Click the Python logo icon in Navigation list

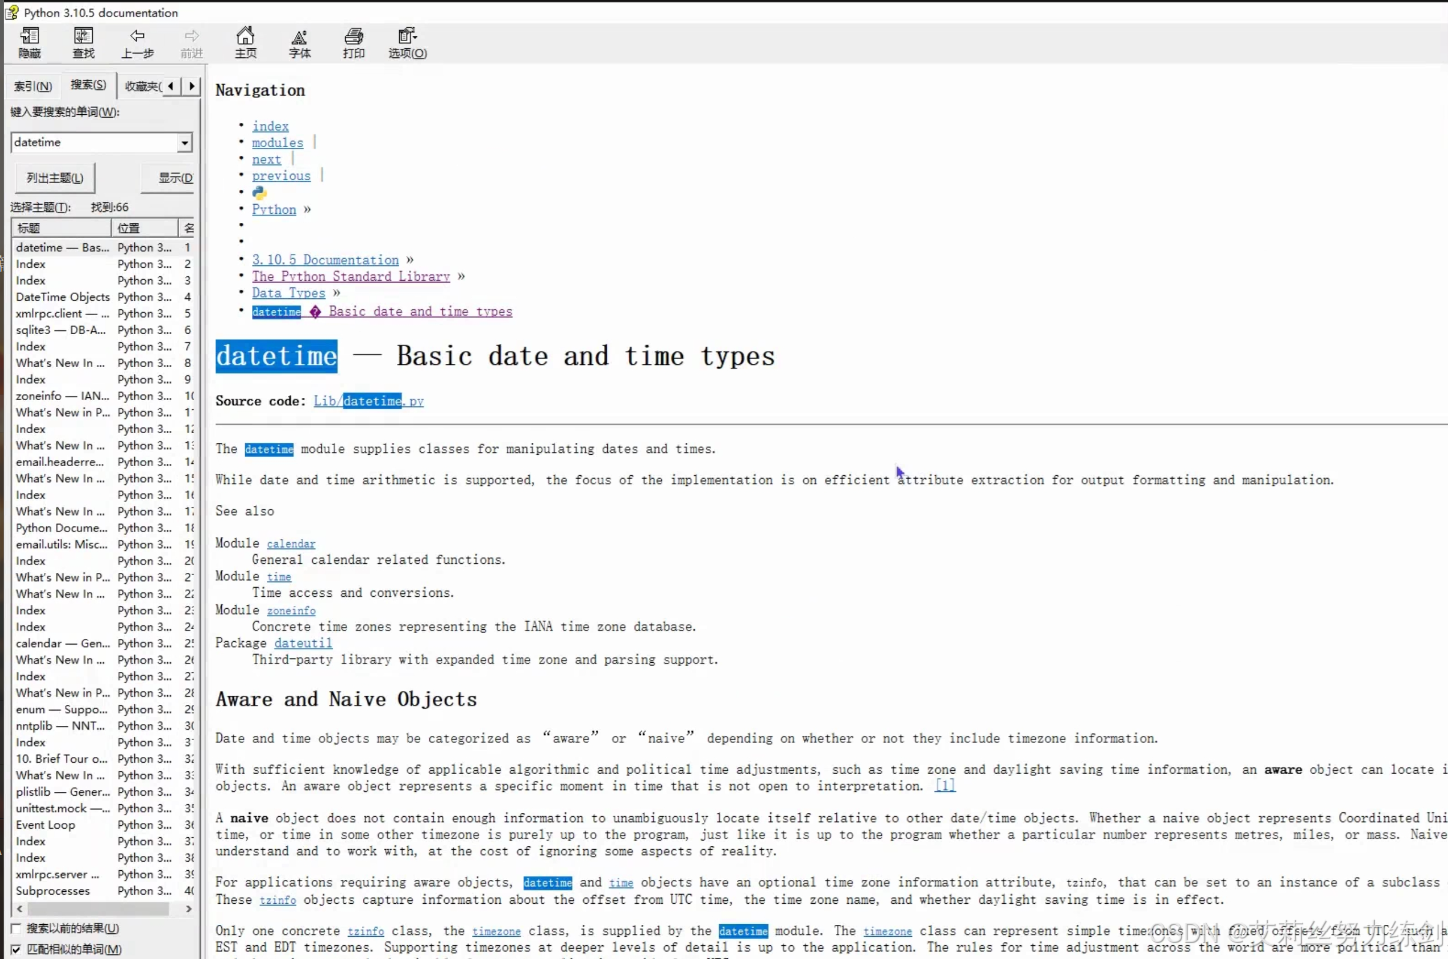pos(259,193)
